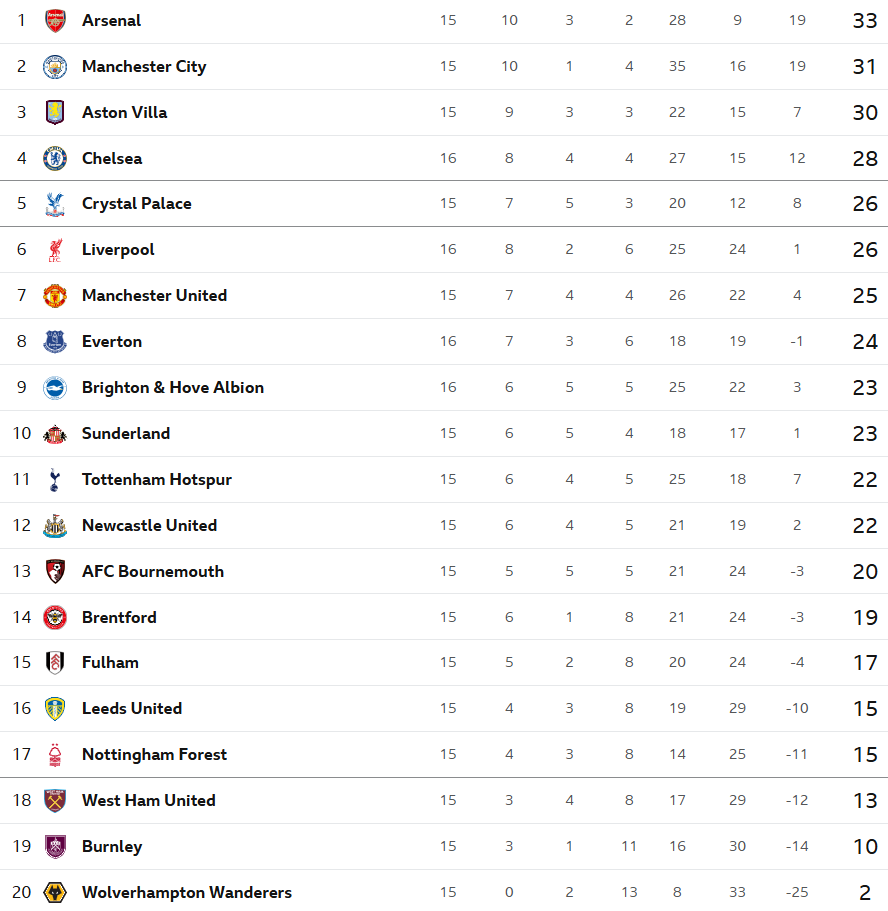Open the Manchester United team link
Viewport: 888px width, 911px height.
point(154,296)
